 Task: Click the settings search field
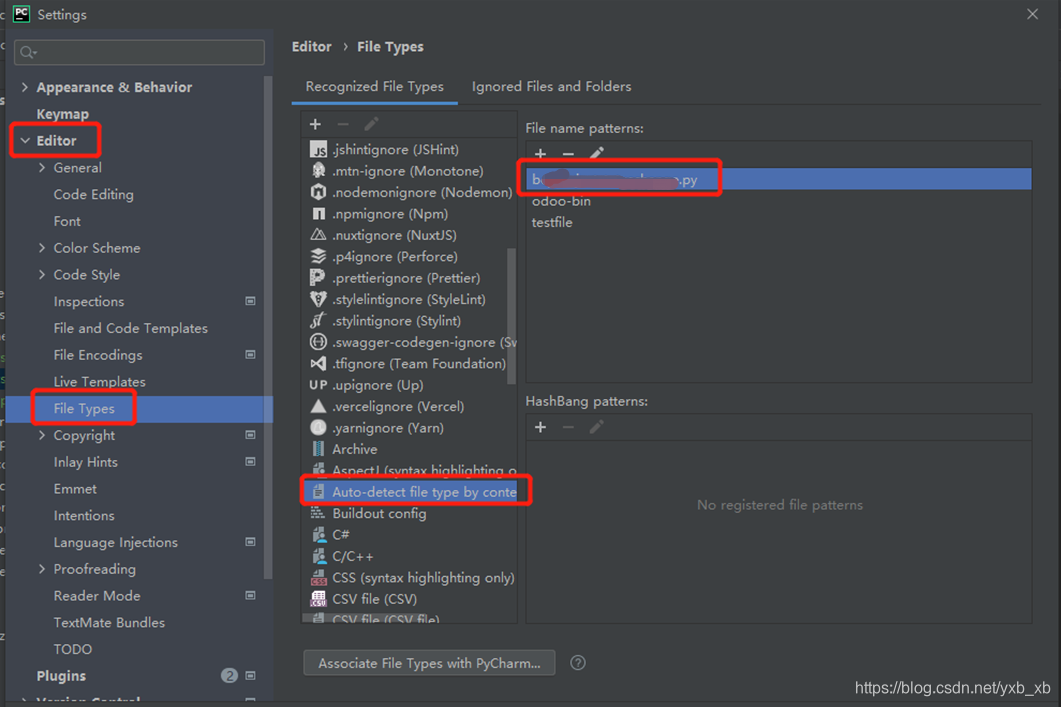[139, 50]
